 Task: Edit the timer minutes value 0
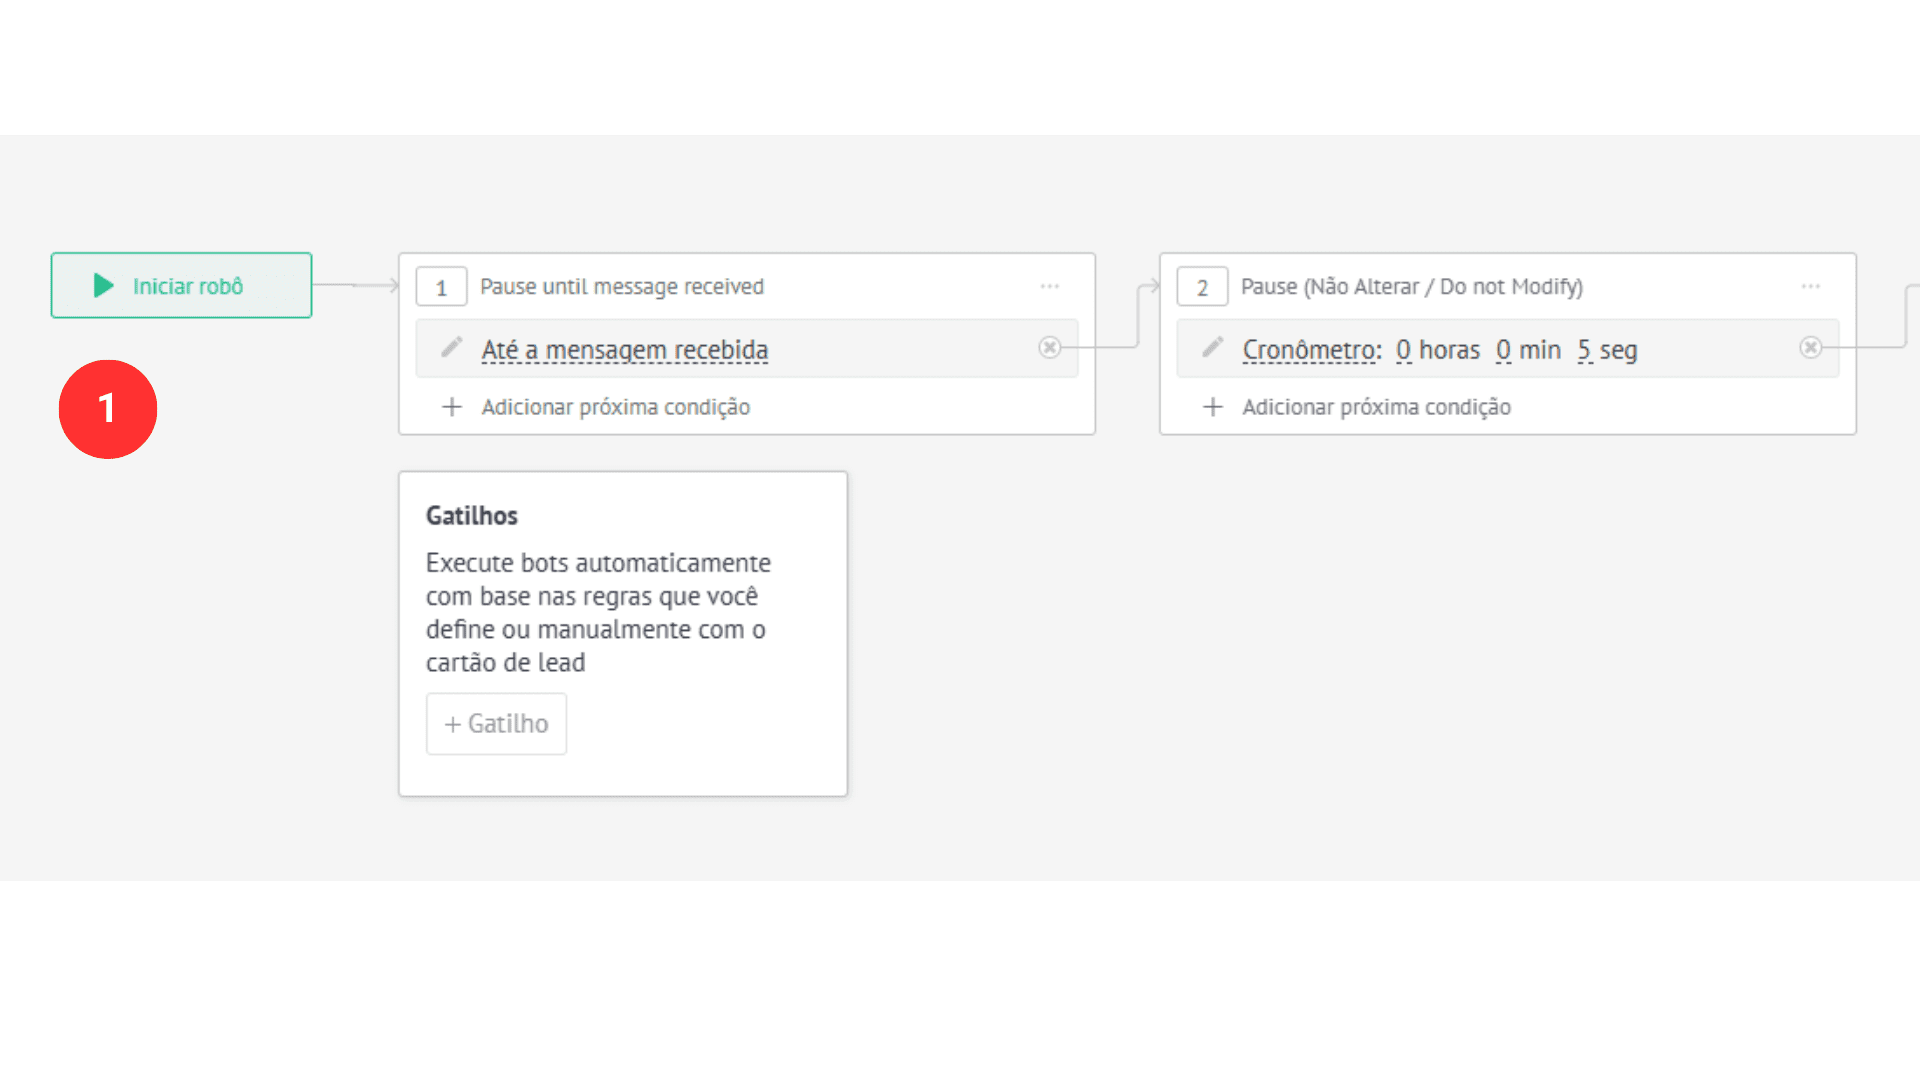click(1503, 350)
